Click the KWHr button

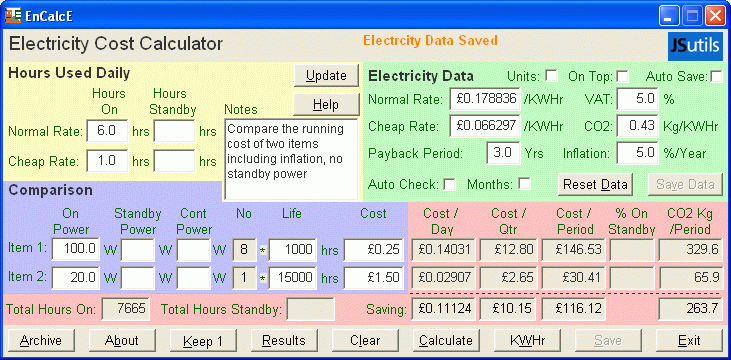tap(527, 340)
